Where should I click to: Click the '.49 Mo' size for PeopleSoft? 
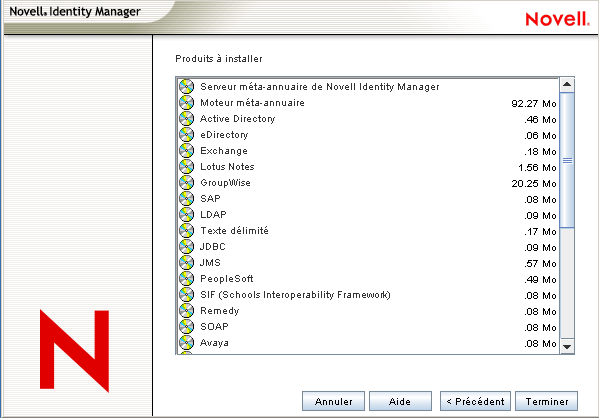(540, 280)
